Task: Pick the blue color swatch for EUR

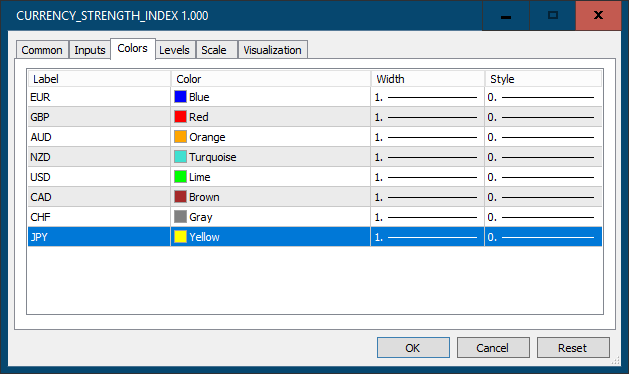Action: click(181, 97)
